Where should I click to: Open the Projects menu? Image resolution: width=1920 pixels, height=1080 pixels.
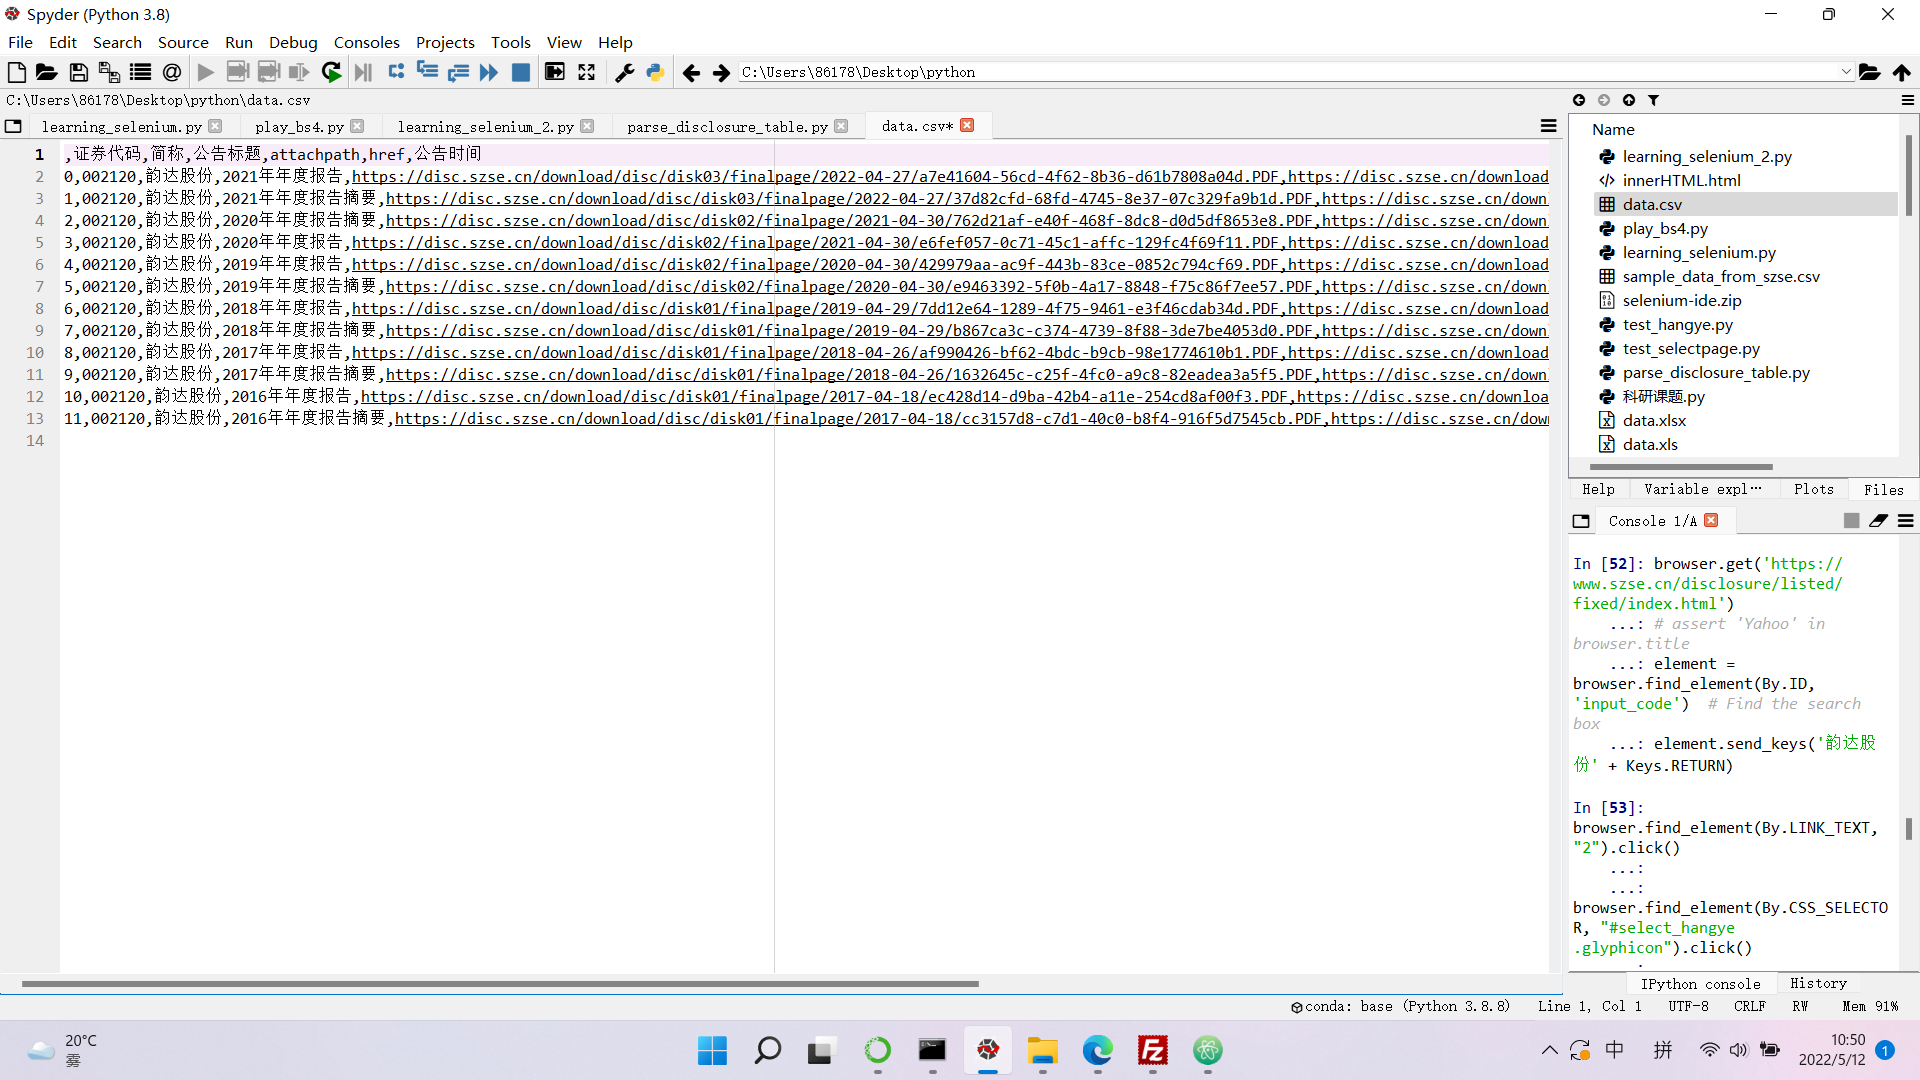(445, 42)
